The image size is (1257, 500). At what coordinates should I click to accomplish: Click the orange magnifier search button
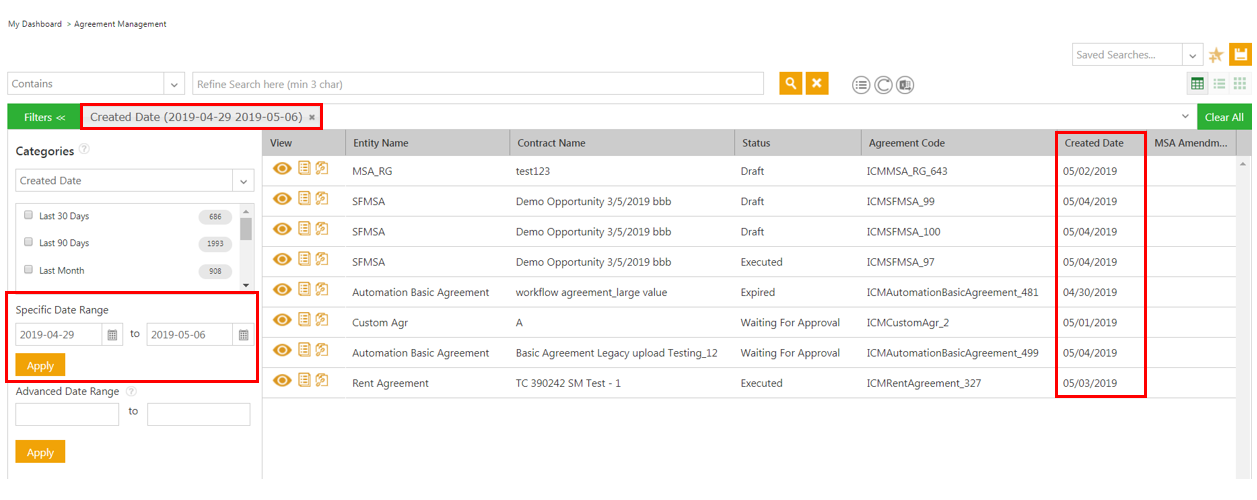[x=791, y=84]
